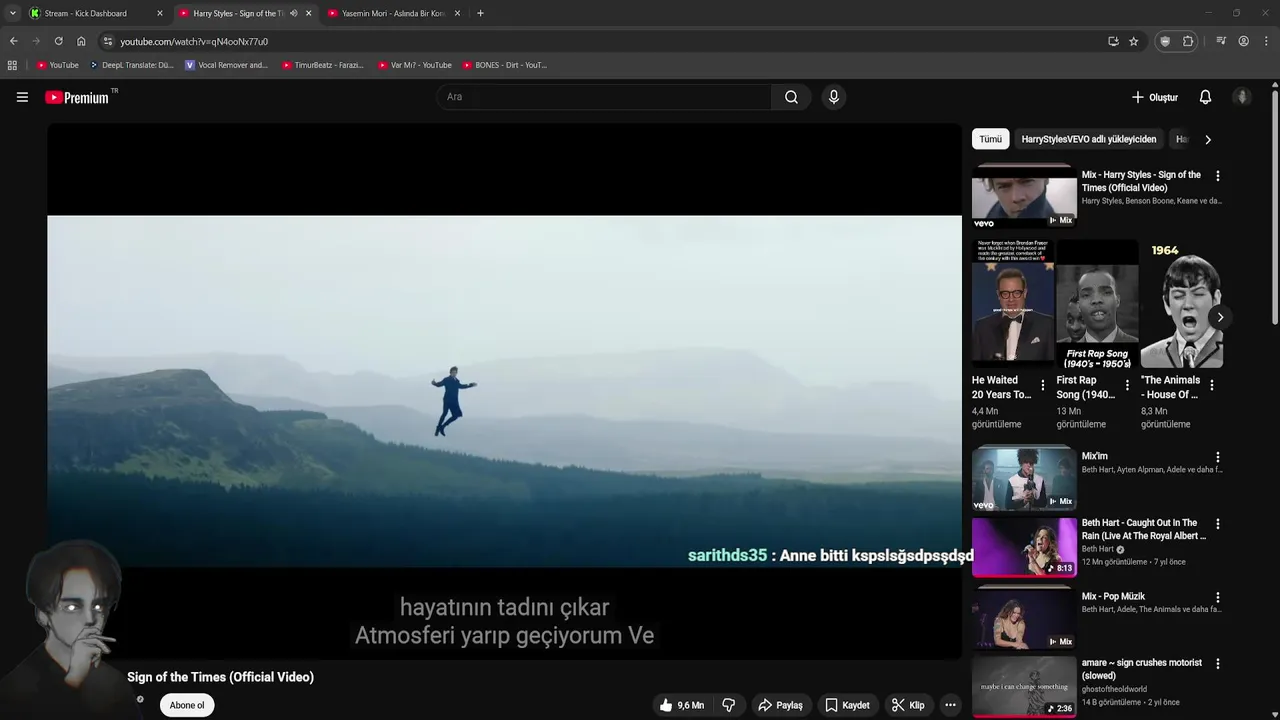The width and height of the screenshot is (1280, 720).
Task: Open DeepL Translate bookmark
Action: click(x=131, y=65)
